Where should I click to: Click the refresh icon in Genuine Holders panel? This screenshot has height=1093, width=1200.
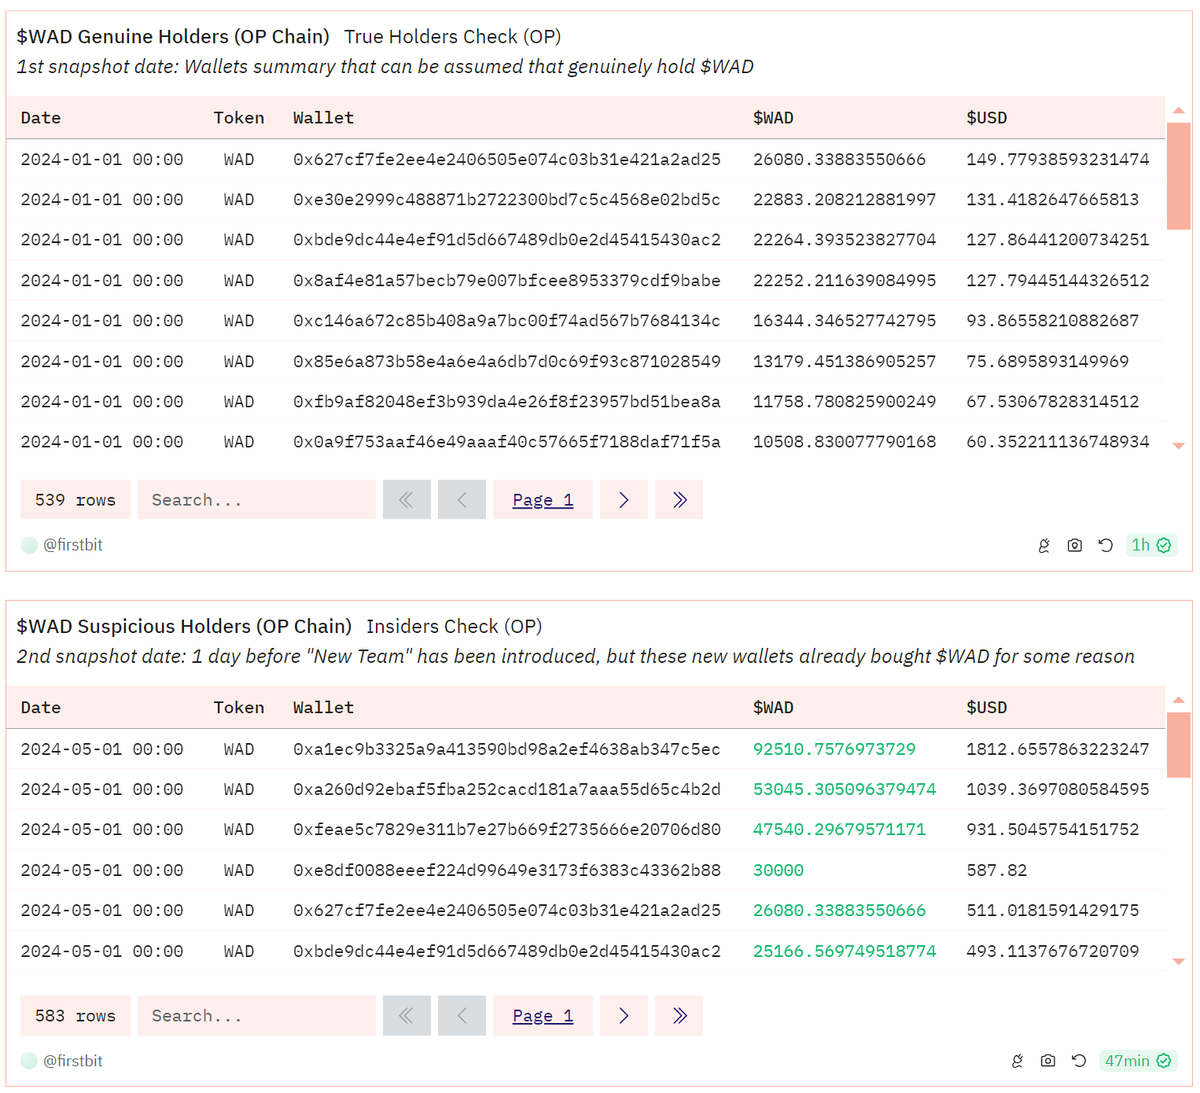tap(1105, 545)
